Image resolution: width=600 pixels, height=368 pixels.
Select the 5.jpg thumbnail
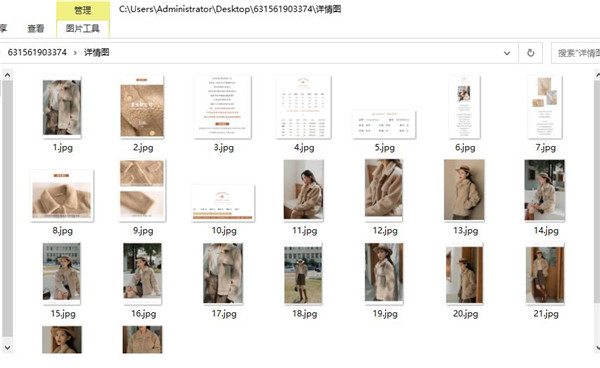point(384,124)
